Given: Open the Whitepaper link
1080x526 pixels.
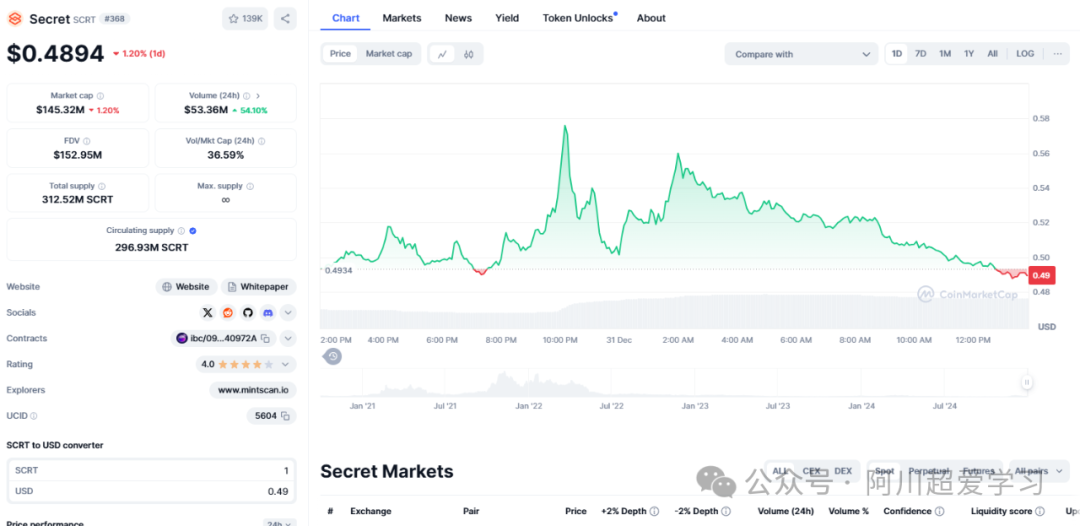Looking at the screenshot, I should (258, 287).
